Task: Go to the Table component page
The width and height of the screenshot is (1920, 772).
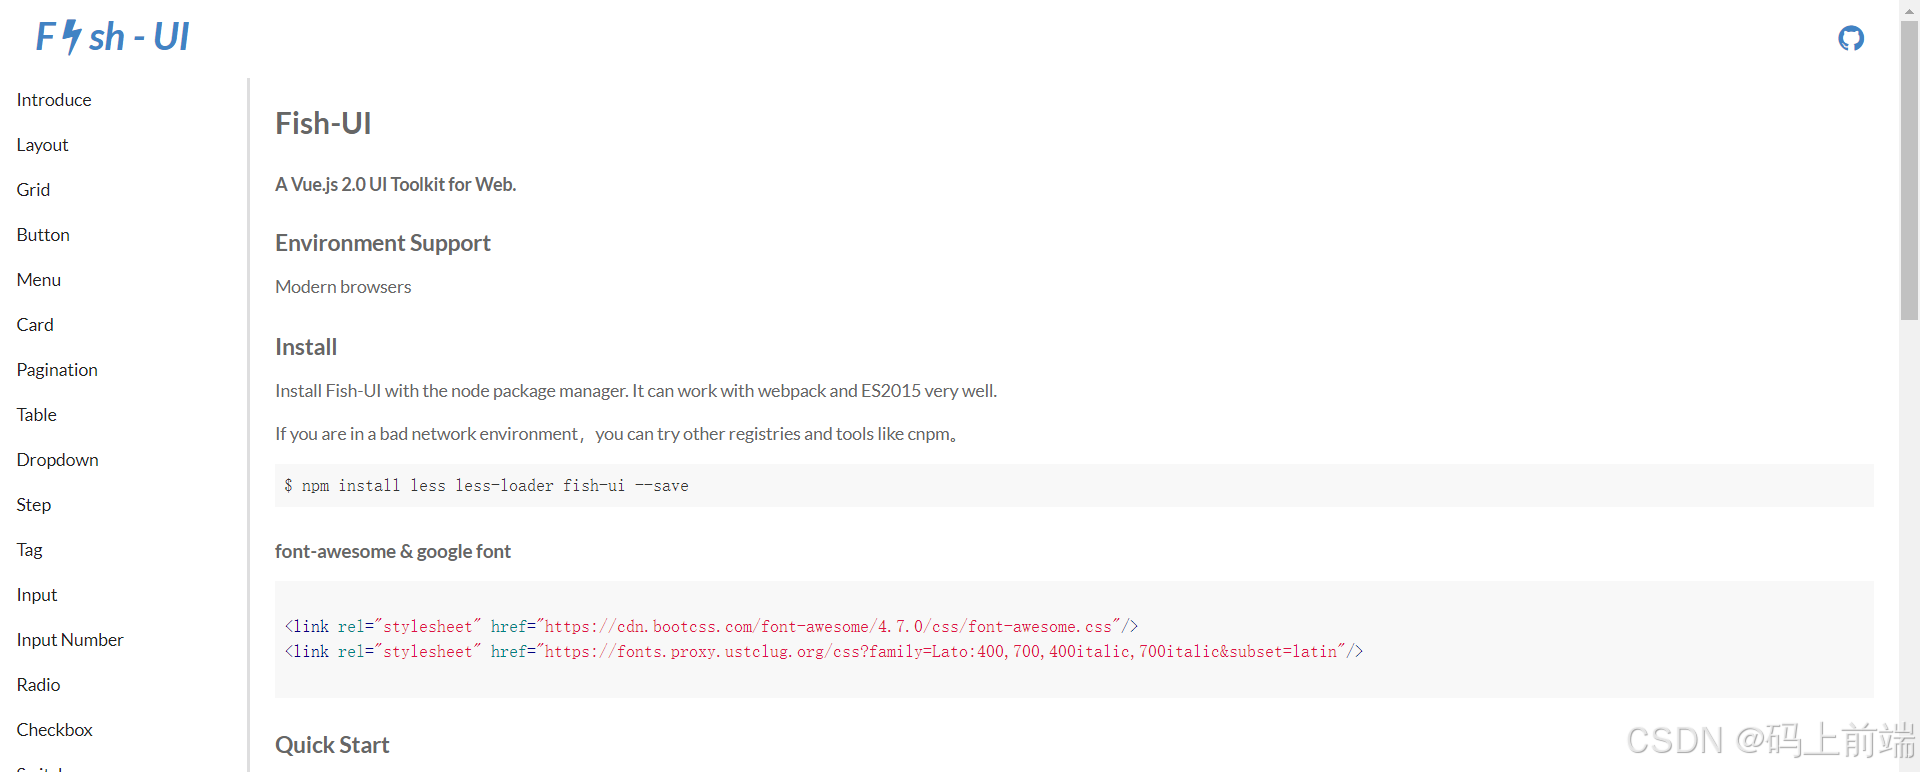Action: pyautogui.click(x=36, y=415)
